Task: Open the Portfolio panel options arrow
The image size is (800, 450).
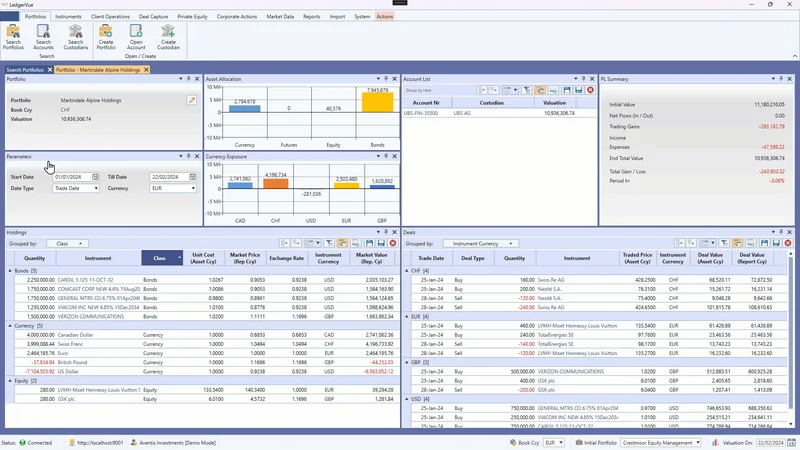Action: pyautogui.click(x=181, y=79)
